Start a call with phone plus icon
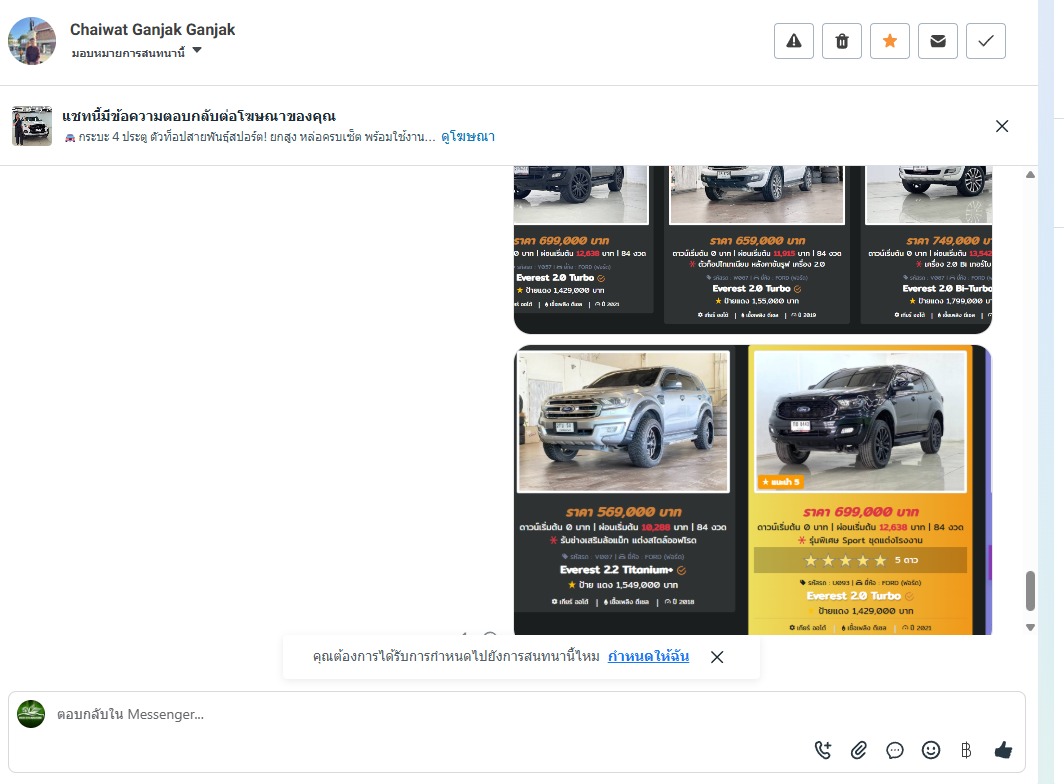The height and width of the screenshot is (784, 1064). [x=823, y=750]
